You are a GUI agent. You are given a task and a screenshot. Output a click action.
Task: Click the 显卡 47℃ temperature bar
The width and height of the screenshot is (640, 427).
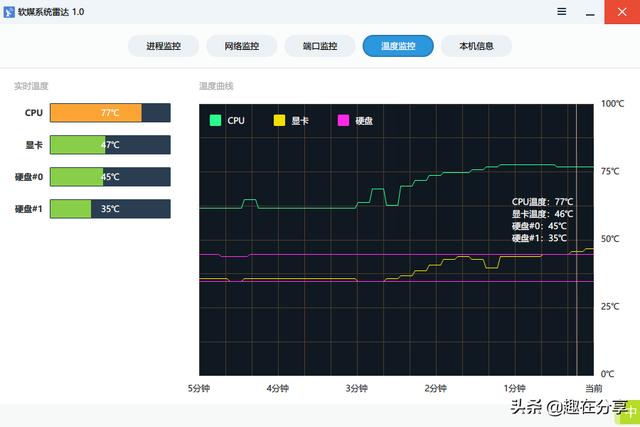(110, 145)
